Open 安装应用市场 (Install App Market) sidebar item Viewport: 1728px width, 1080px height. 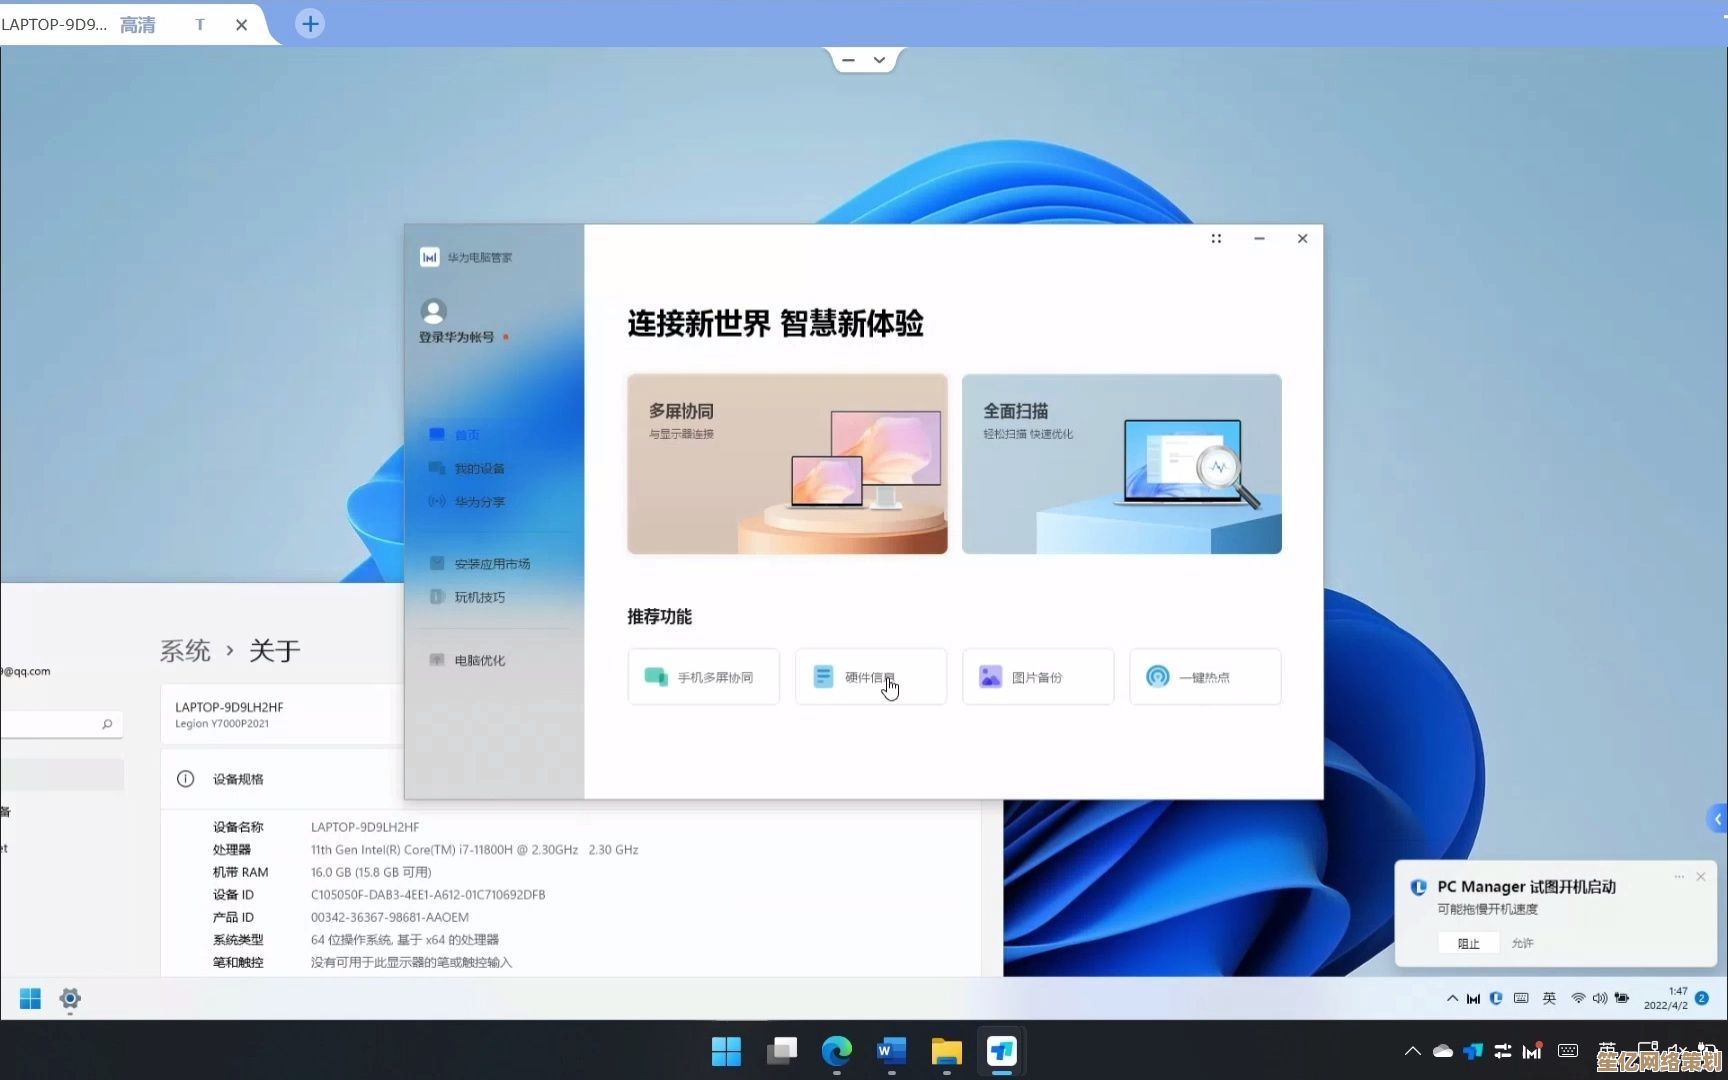click(490, 562)
